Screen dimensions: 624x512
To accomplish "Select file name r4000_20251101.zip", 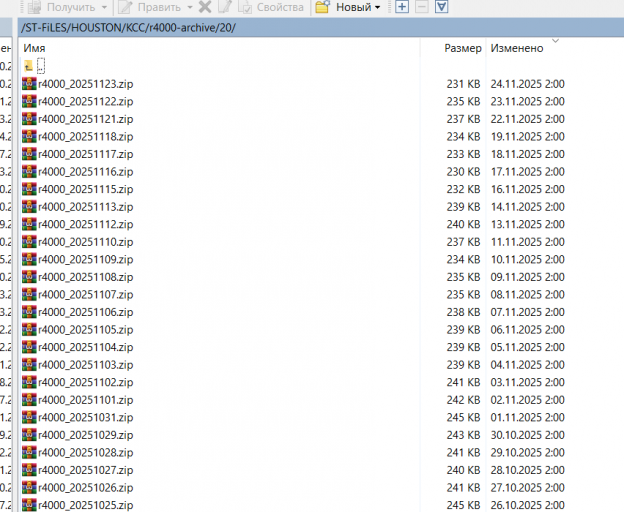I will [86, 400].
